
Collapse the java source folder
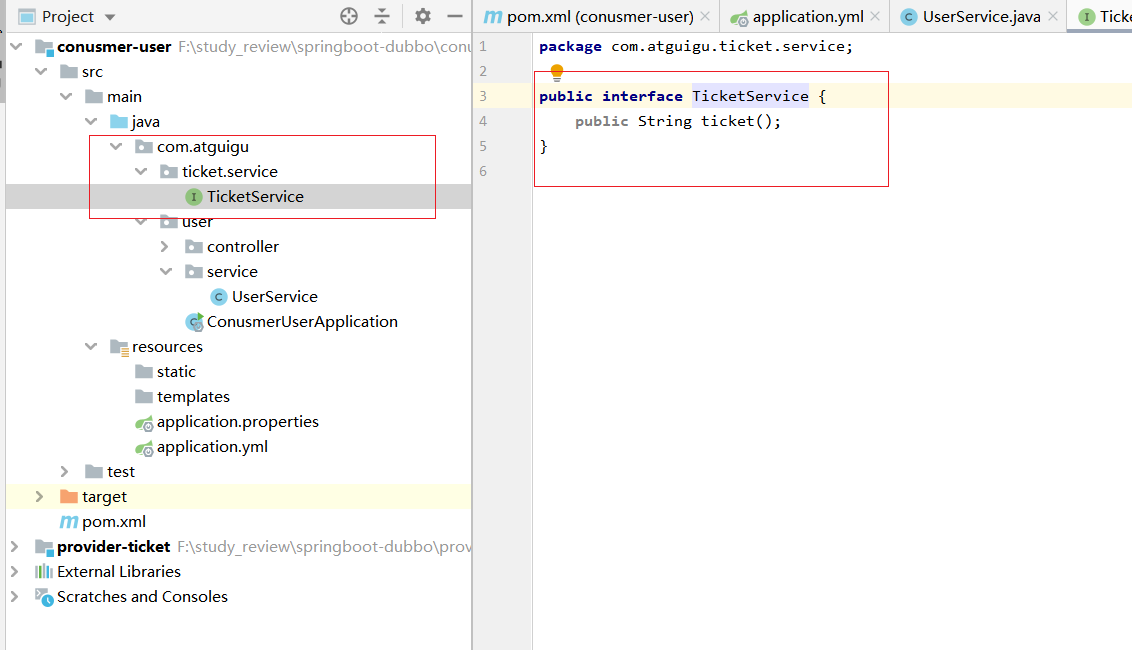tap(91, 121)
